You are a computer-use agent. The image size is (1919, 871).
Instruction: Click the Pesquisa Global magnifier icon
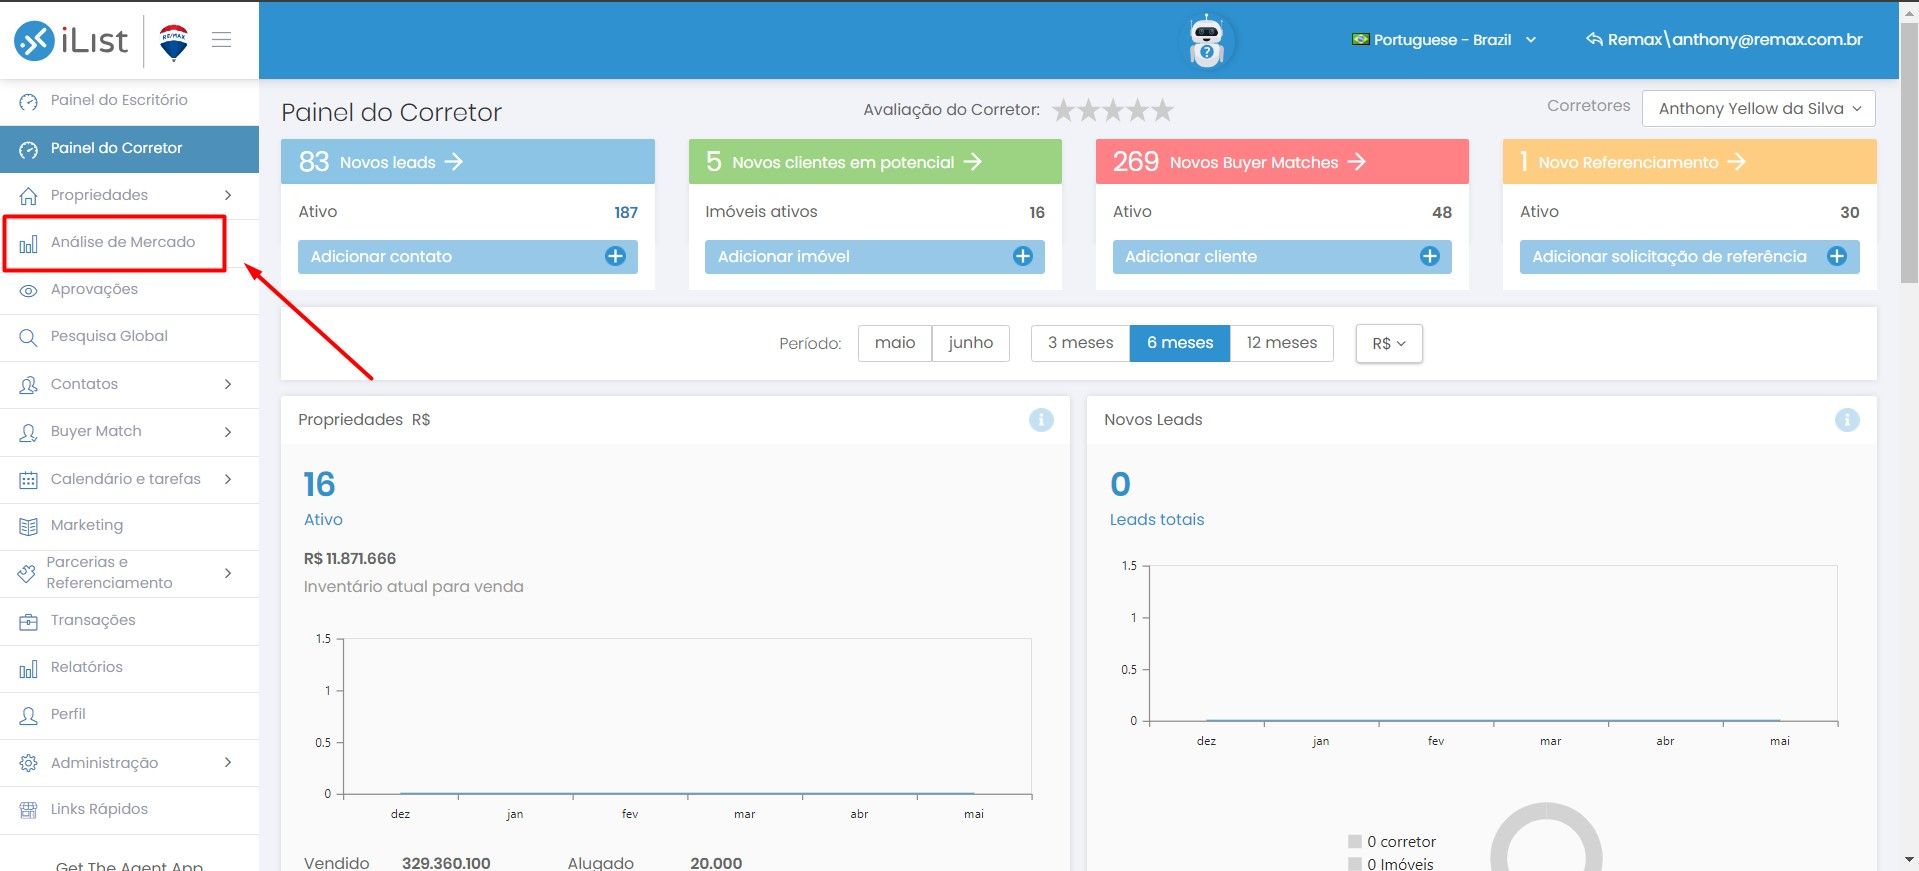(x=29, y=337)
